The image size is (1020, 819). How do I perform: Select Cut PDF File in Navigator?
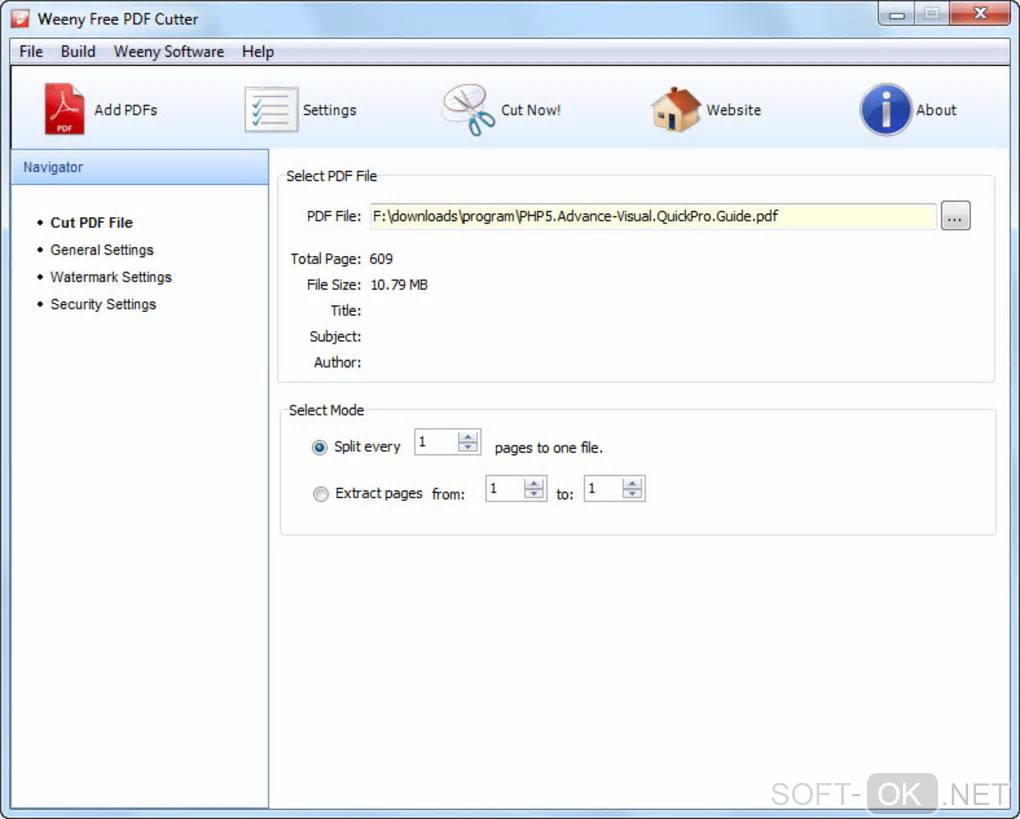click(92, 222)
